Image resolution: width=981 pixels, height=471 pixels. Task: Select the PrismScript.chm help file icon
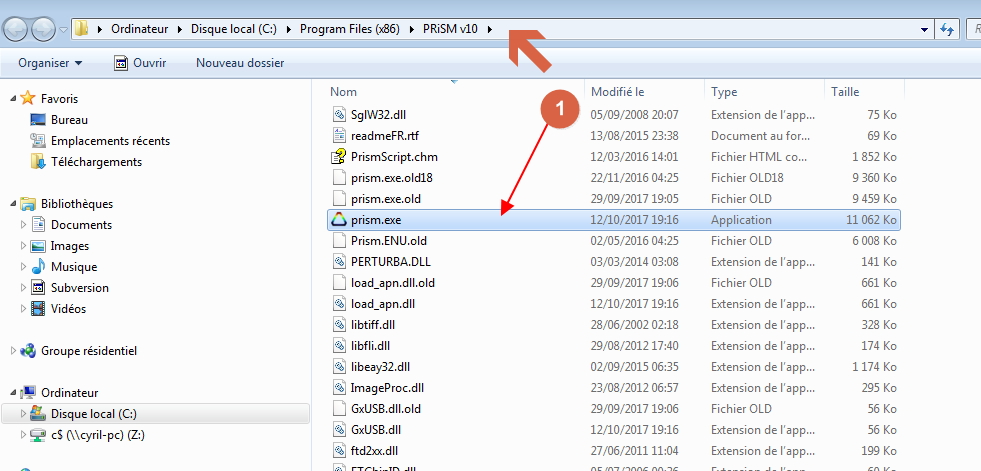click(338, 157)
